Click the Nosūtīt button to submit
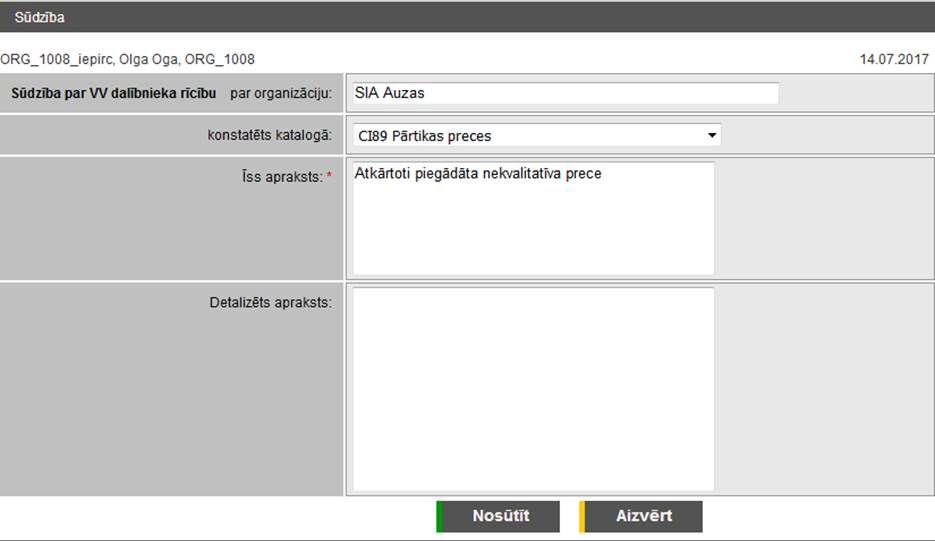Viewport: 935px width, 541px height. tap(500, 516)
